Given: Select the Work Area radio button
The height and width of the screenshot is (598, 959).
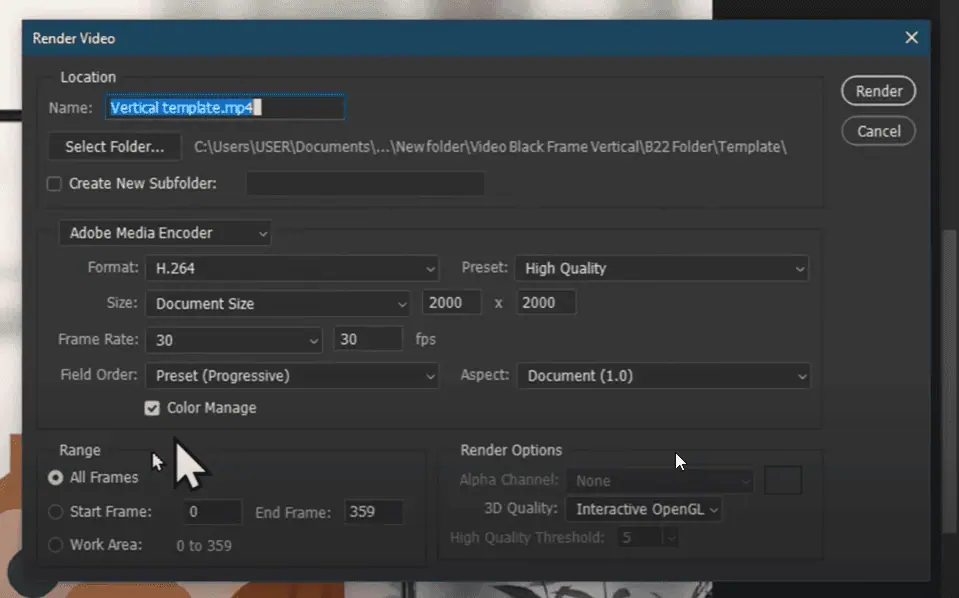Looking at the screenshot, I should [x=56, y=545].
